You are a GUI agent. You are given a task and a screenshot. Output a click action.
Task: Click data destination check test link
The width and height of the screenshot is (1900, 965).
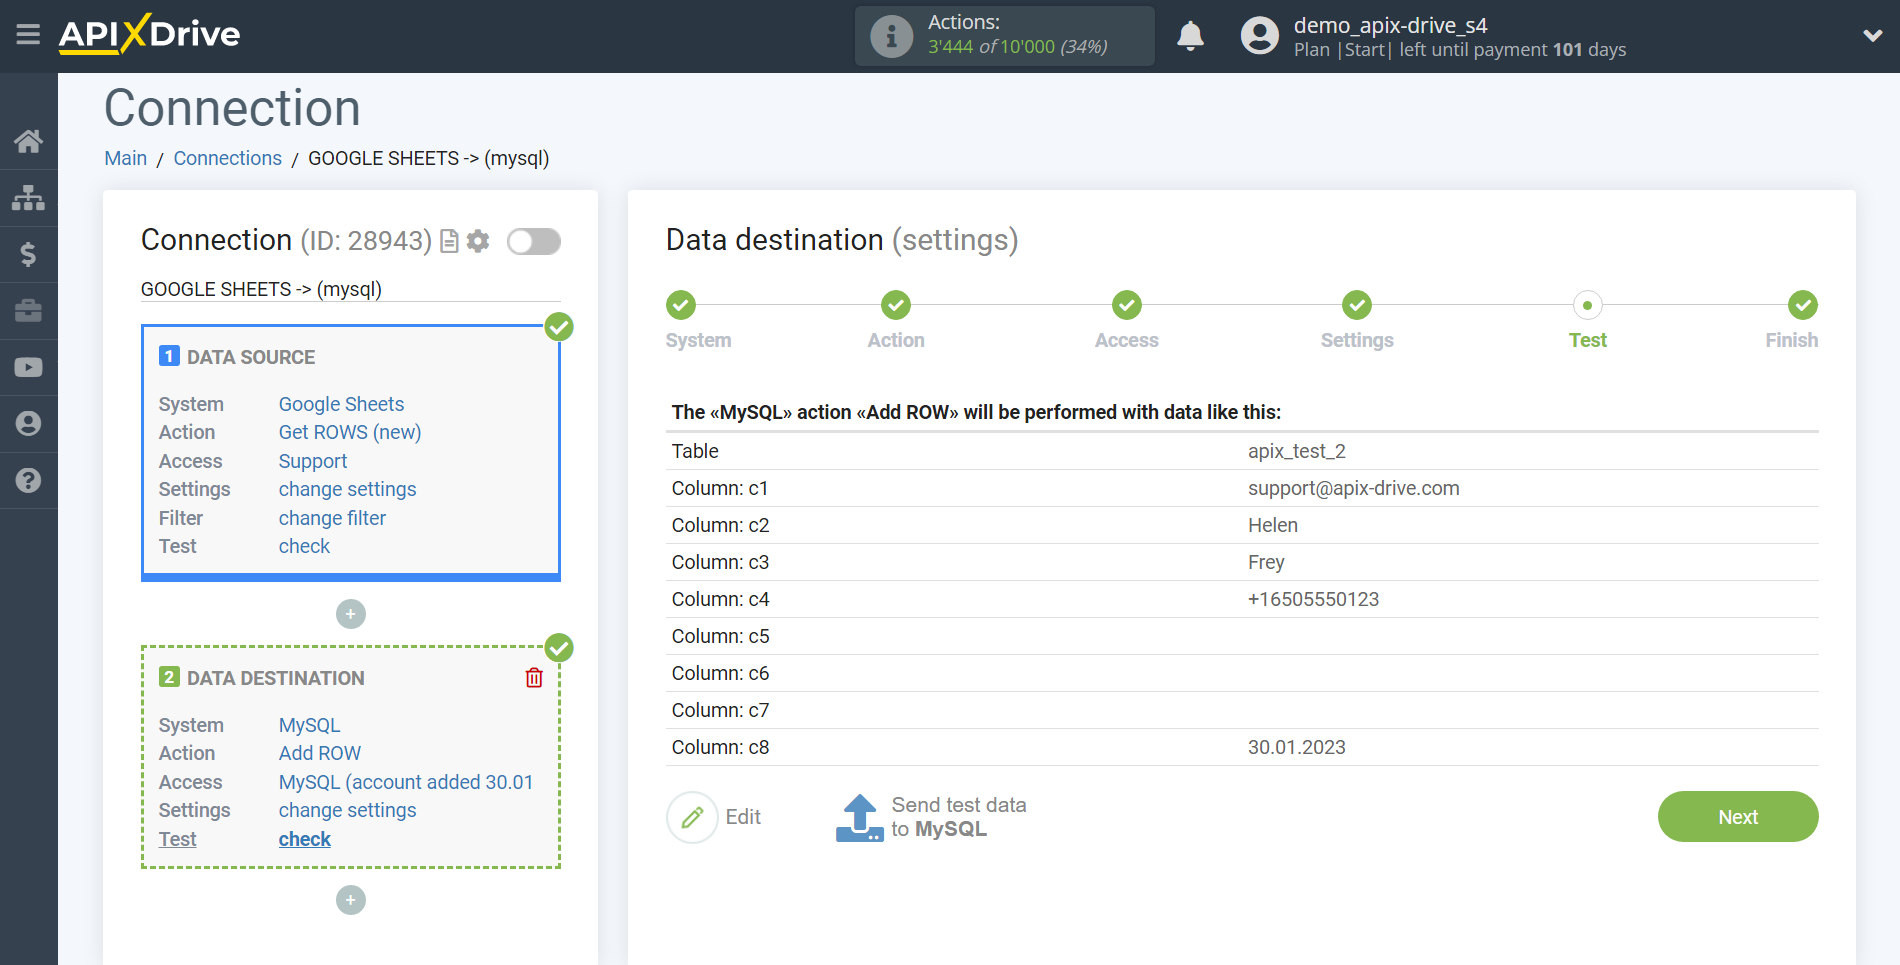(x=305, y=839)
